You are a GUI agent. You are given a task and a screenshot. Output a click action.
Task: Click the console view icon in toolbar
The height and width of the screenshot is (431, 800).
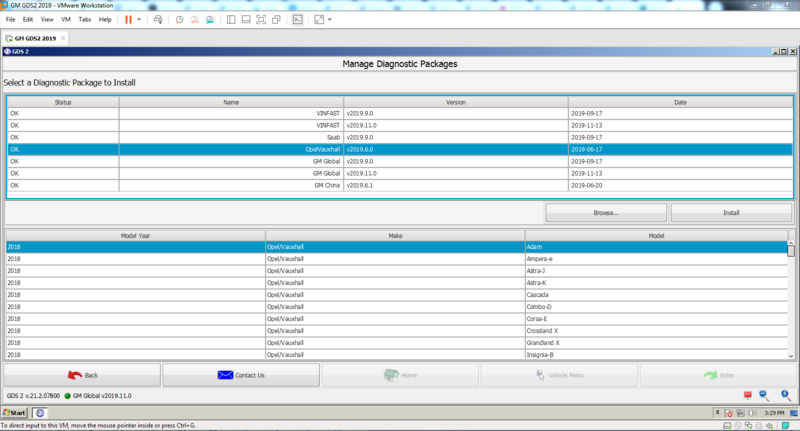coord(296,19)
